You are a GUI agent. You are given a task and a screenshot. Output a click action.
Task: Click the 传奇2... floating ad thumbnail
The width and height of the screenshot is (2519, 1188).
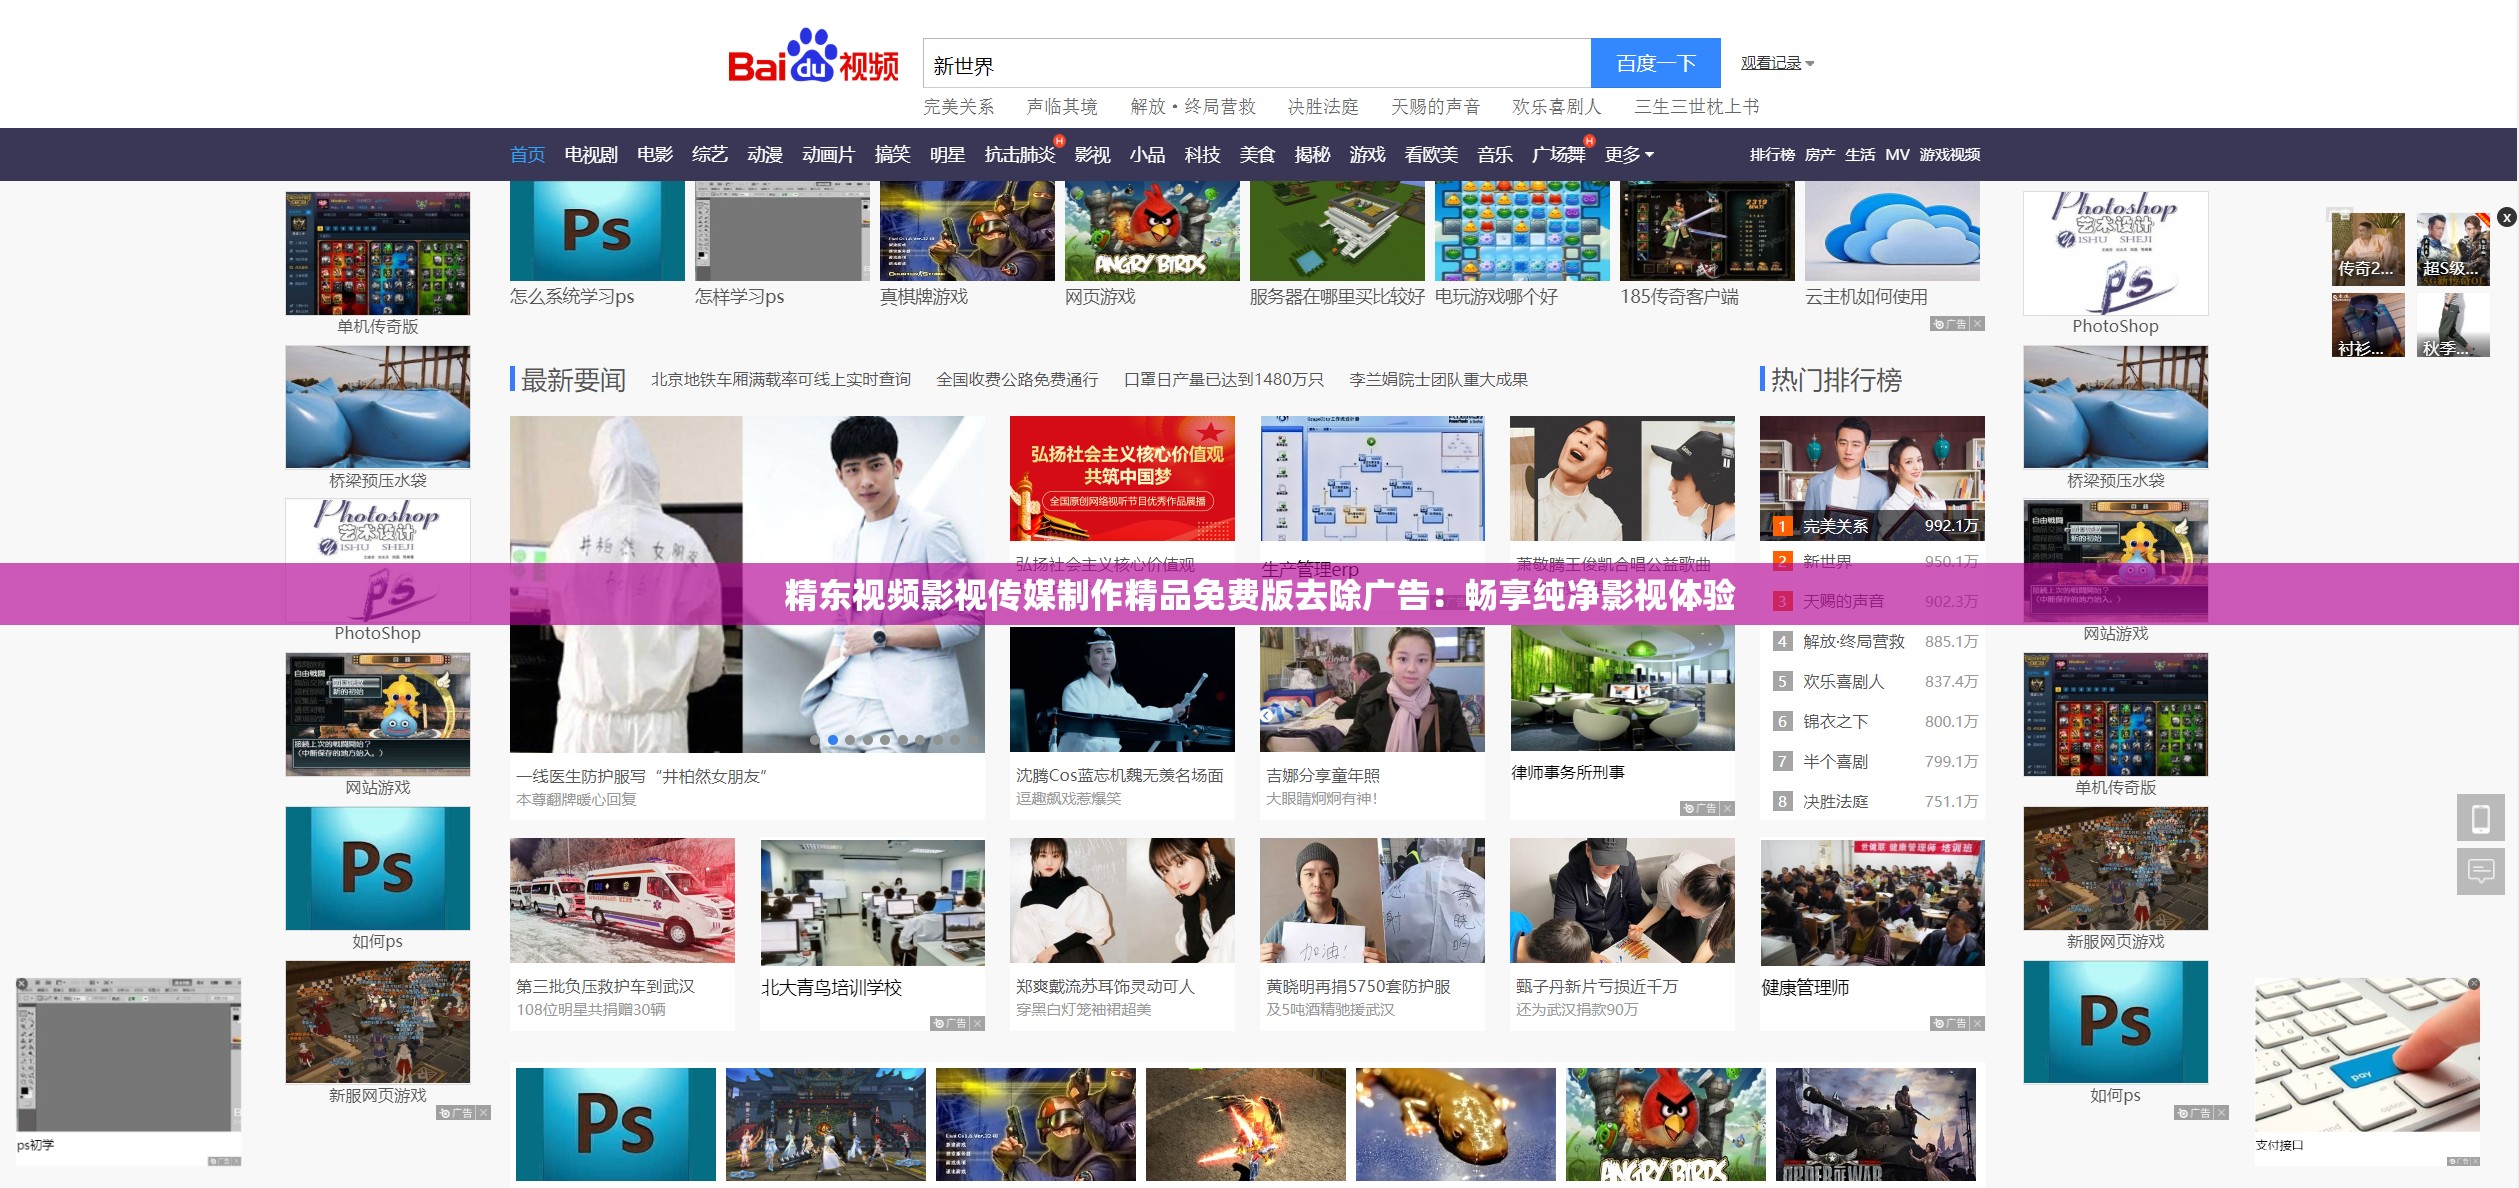click(x=2368, y=249)
